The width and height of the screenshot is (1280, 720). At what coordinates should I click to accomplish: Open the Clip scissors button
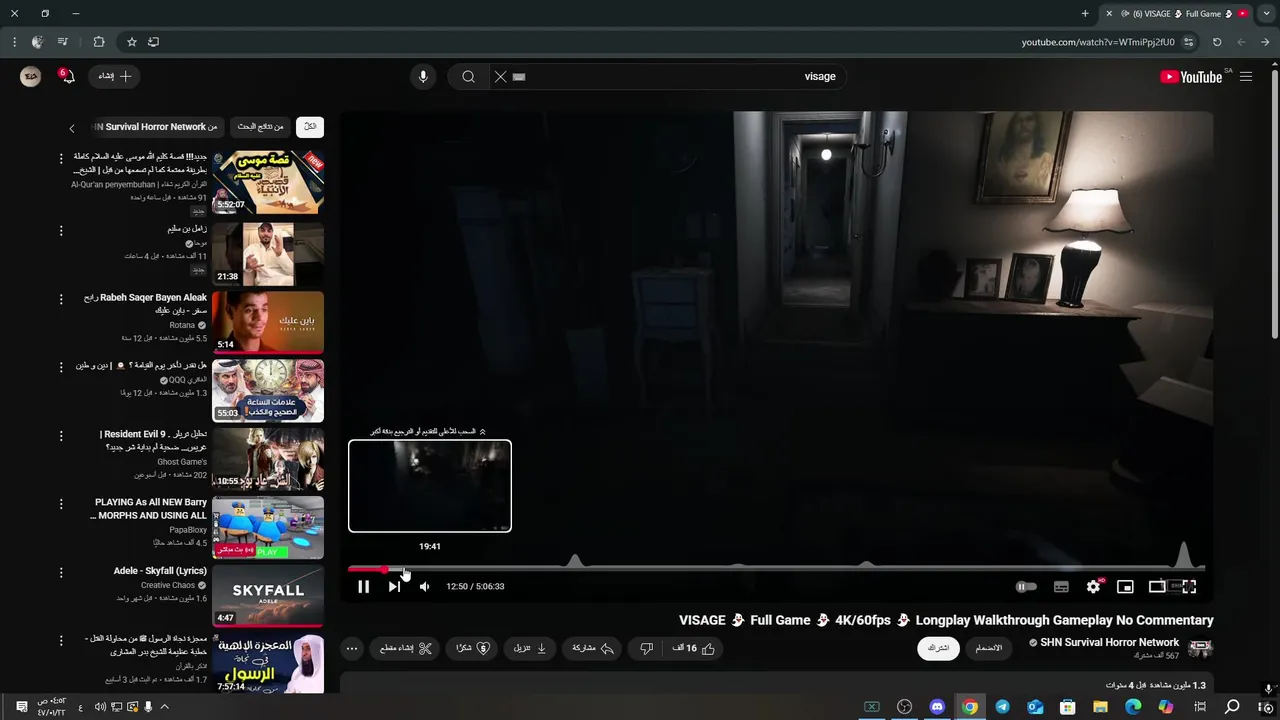[x=406, y=648]
